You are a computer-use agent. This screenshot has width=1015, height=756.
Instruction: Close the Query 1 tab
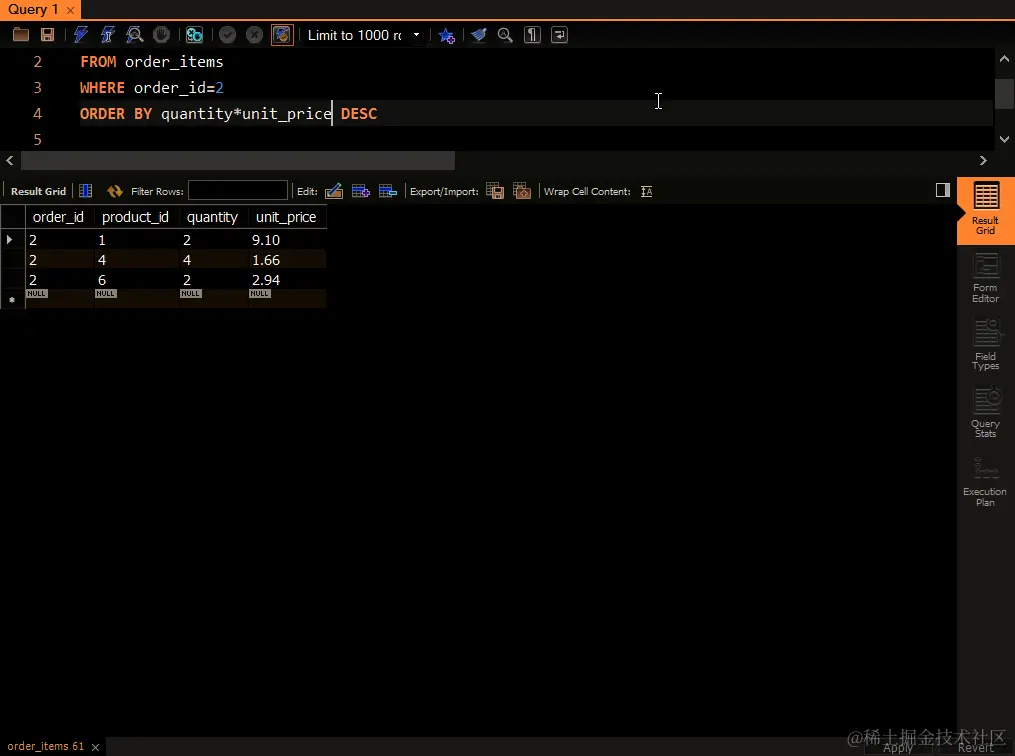71,10
